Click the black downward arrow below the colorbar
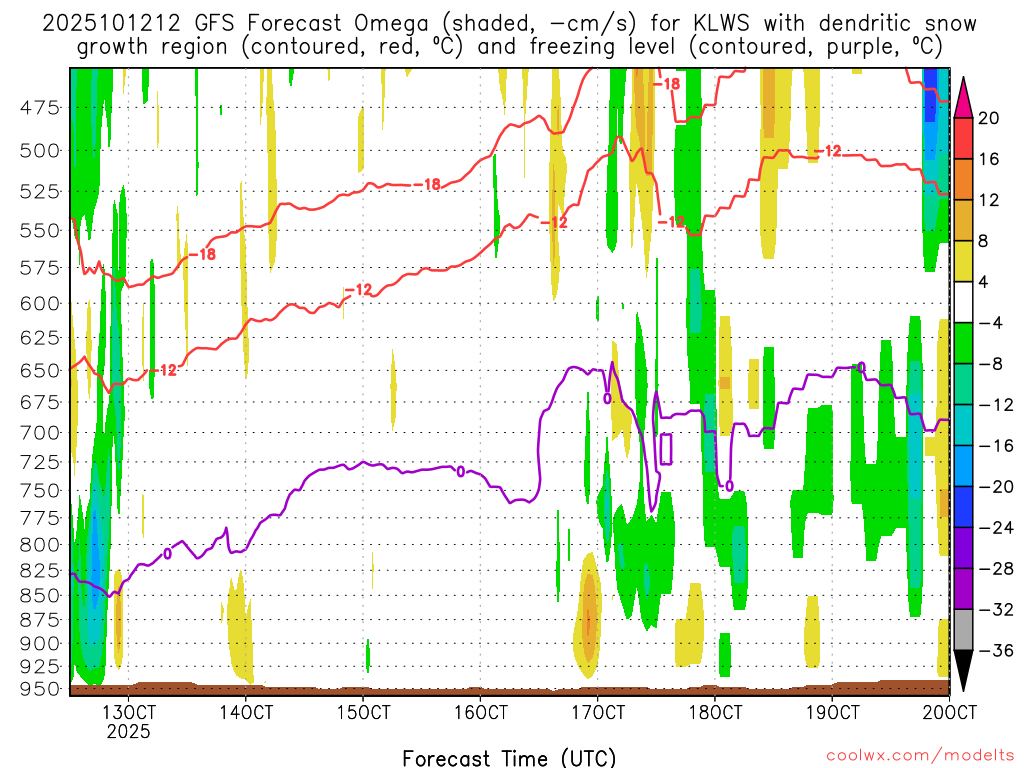 [x=963, y=671]
